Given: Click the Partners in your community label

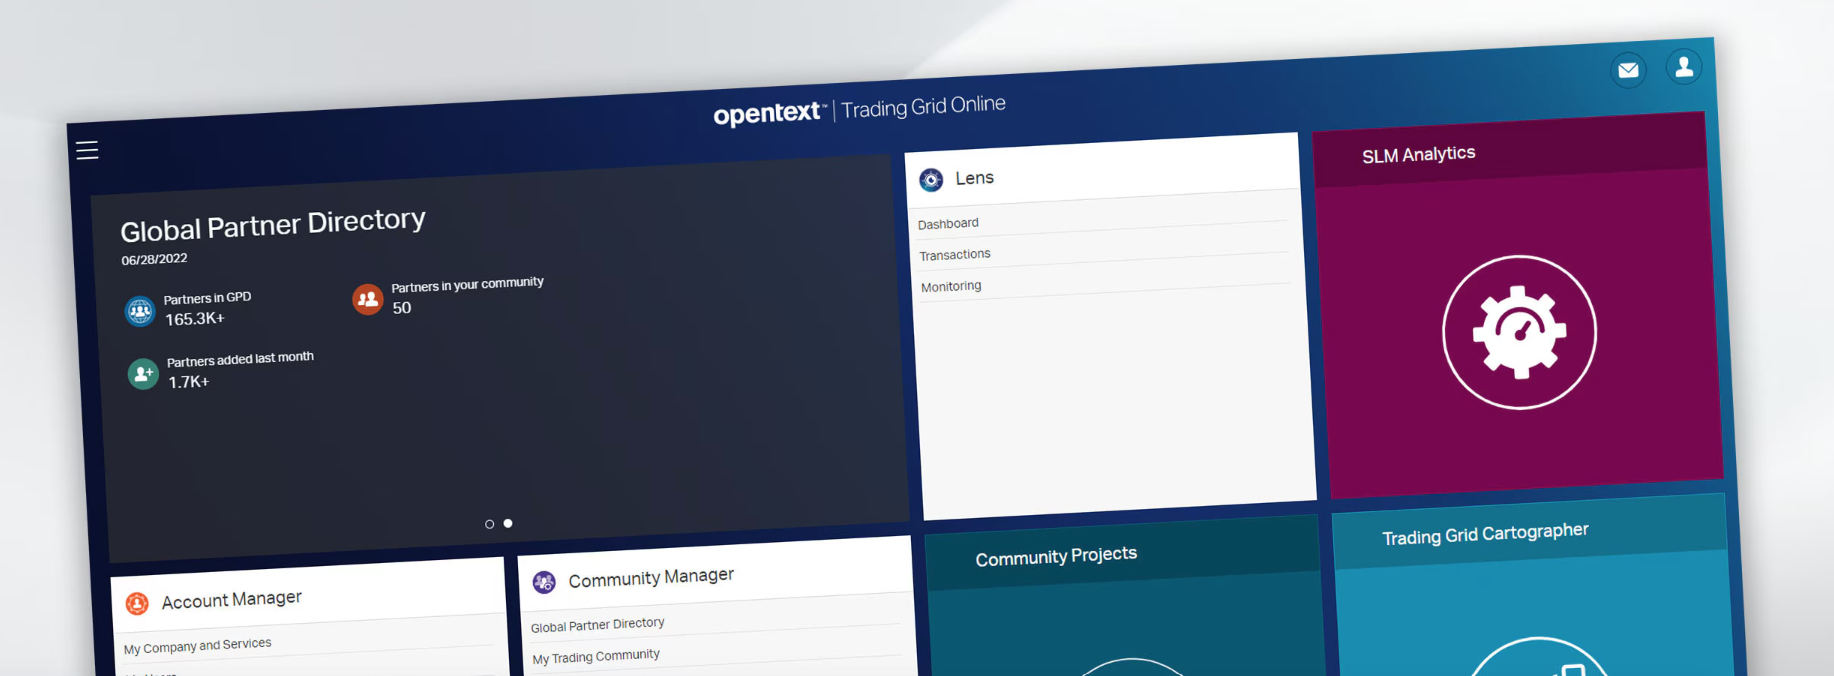Looking at the screenshot, I should click(x=467, y=285).
